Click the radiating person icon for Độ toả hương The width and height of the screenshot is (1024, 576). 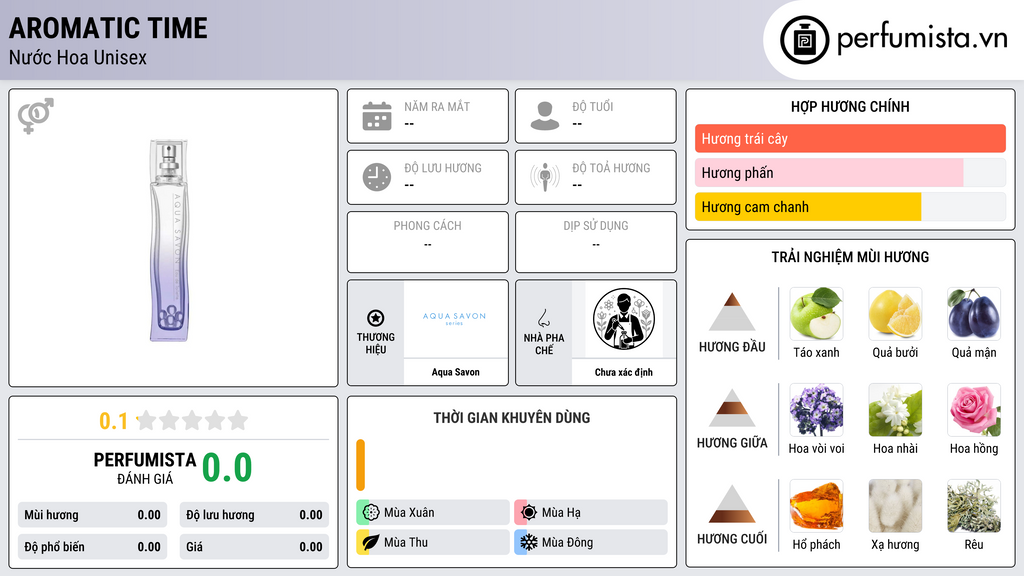click(x=545, y=177)
